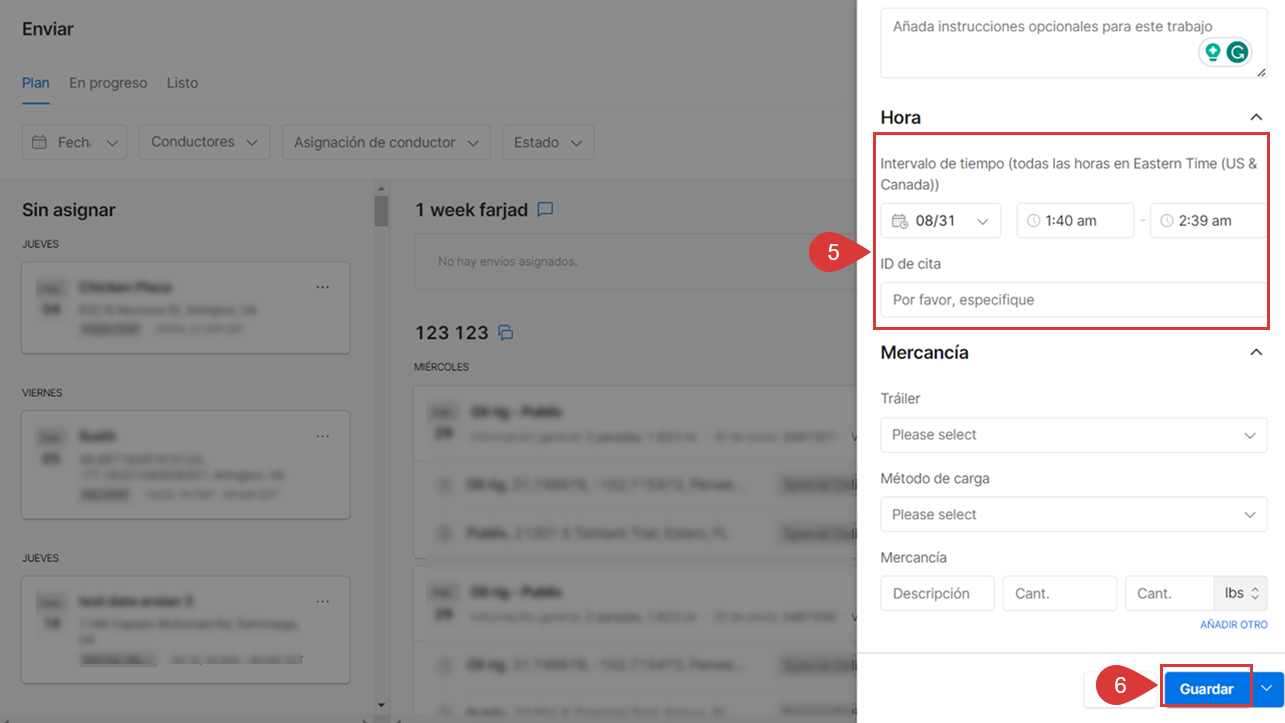Click the Guardar button
Screen dimensions: 1285x723
tap(1206, 689)
